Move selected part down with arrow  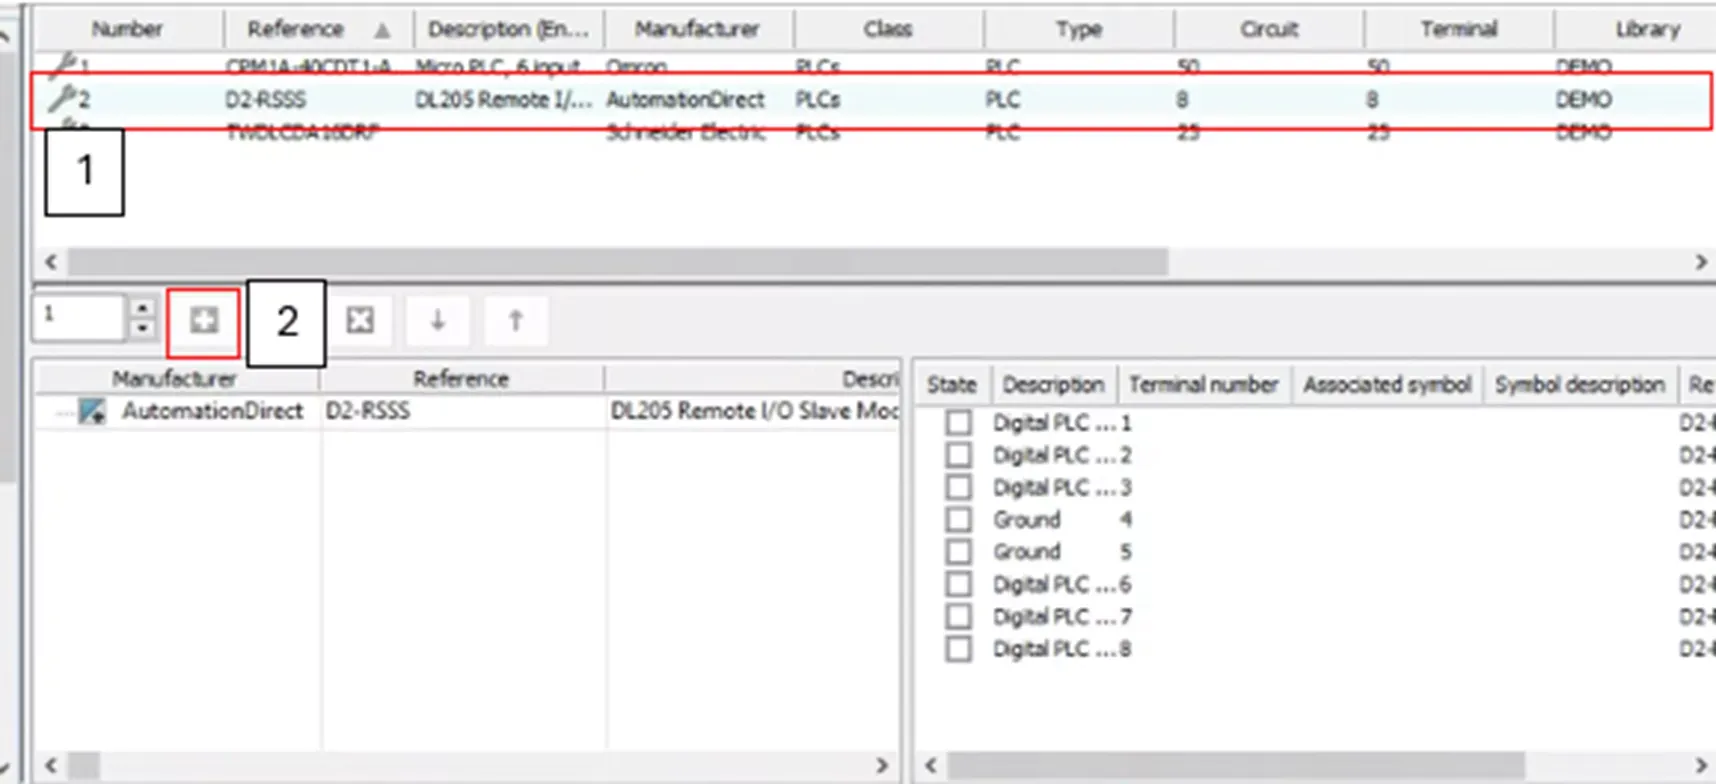437,321
